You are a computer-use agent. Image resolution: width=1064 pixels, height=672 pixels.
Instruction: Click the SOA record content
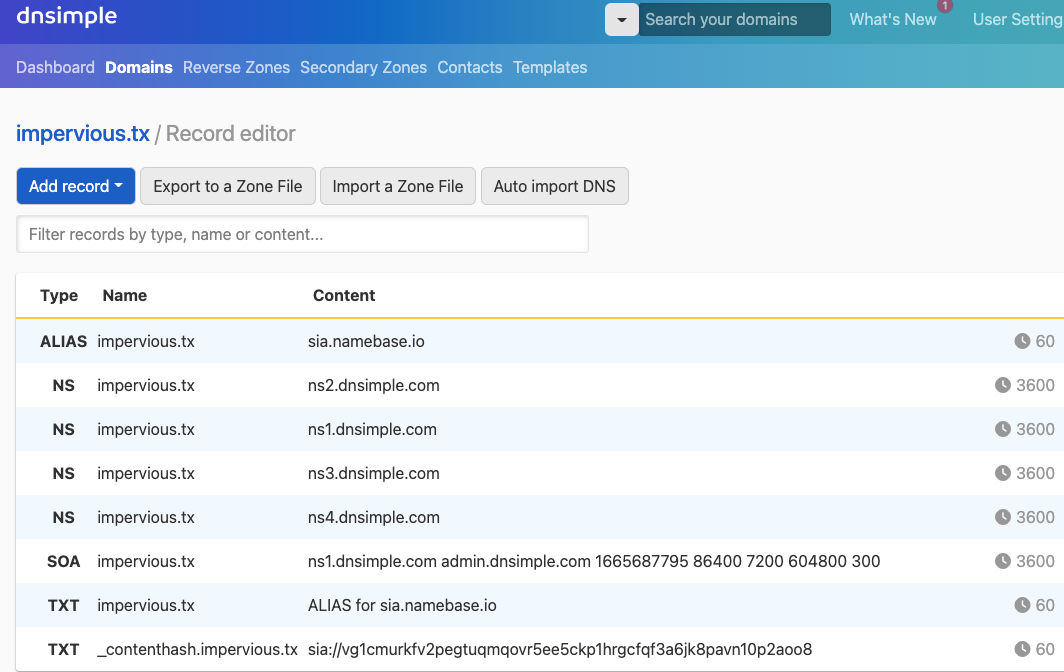pyautogui.click(x=594, y=561)
